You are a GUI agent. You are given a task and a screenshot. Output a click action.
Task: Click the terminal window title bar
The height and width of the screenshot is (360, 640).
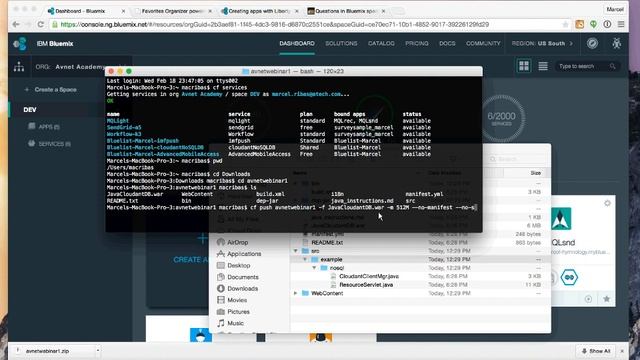pyautogui.click(x=293, y=71)
